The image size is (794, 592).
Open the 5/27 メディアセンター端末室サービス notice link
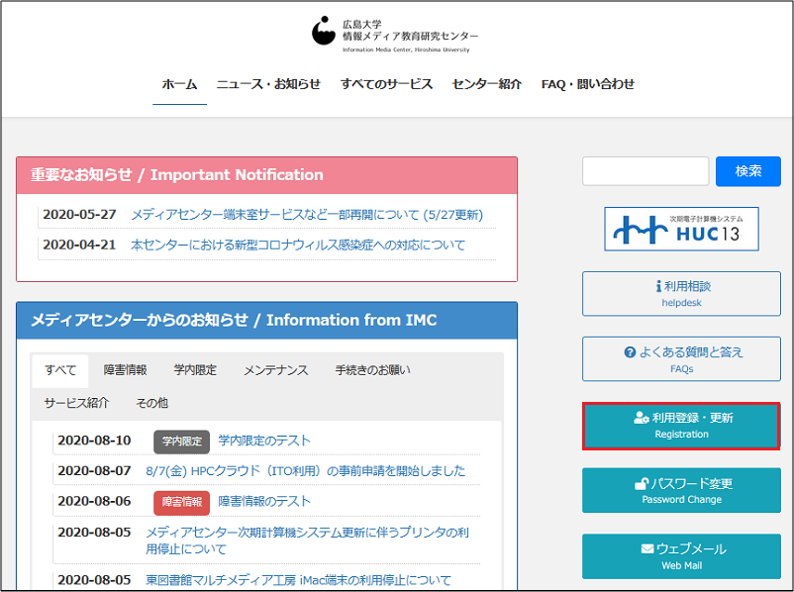[306, 215]
